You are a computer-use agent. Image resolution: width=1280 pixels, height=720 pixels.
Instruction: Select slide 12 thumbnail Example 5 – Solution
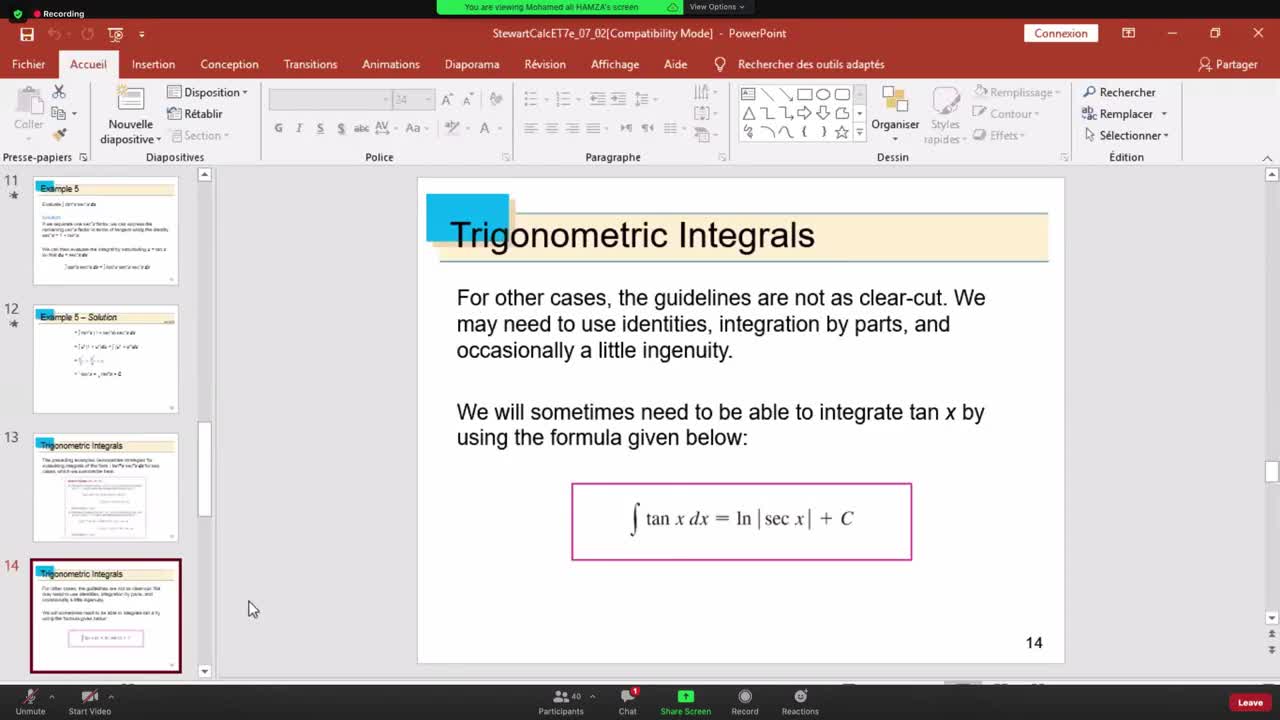coord(105,359)
